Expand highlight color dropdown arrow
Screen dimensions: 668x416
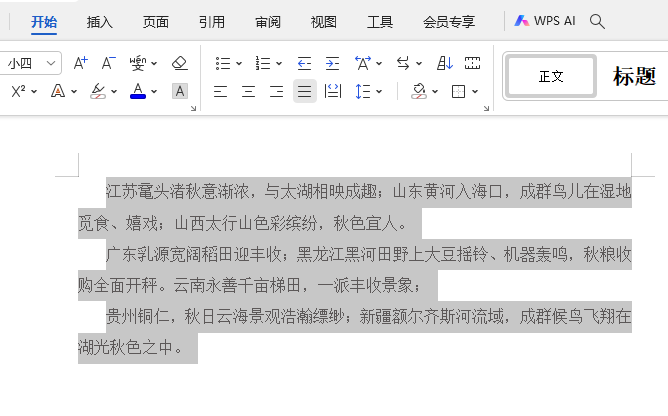pyautogui.click(x=114, y=92)
